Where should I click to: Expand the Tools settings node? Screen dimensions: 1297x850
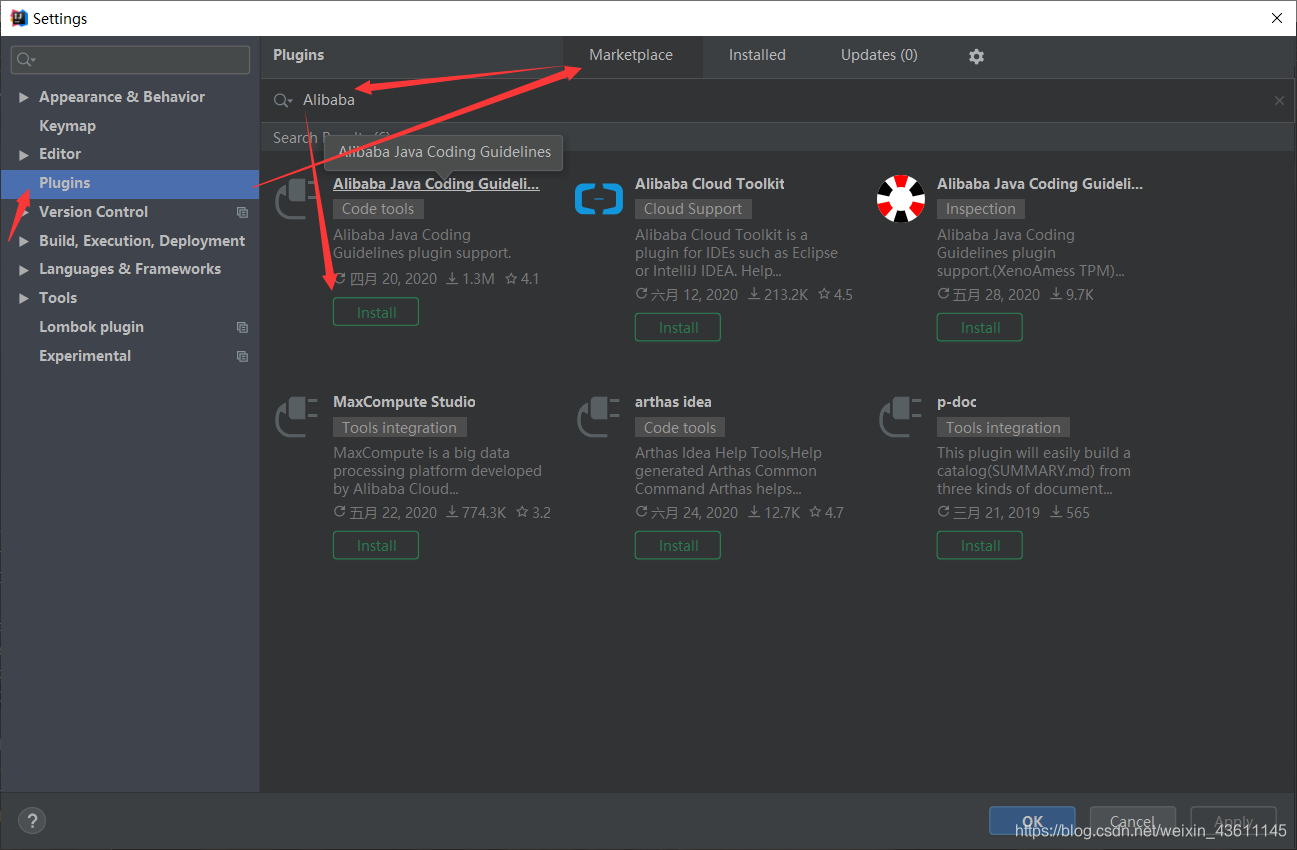point(24,298)
